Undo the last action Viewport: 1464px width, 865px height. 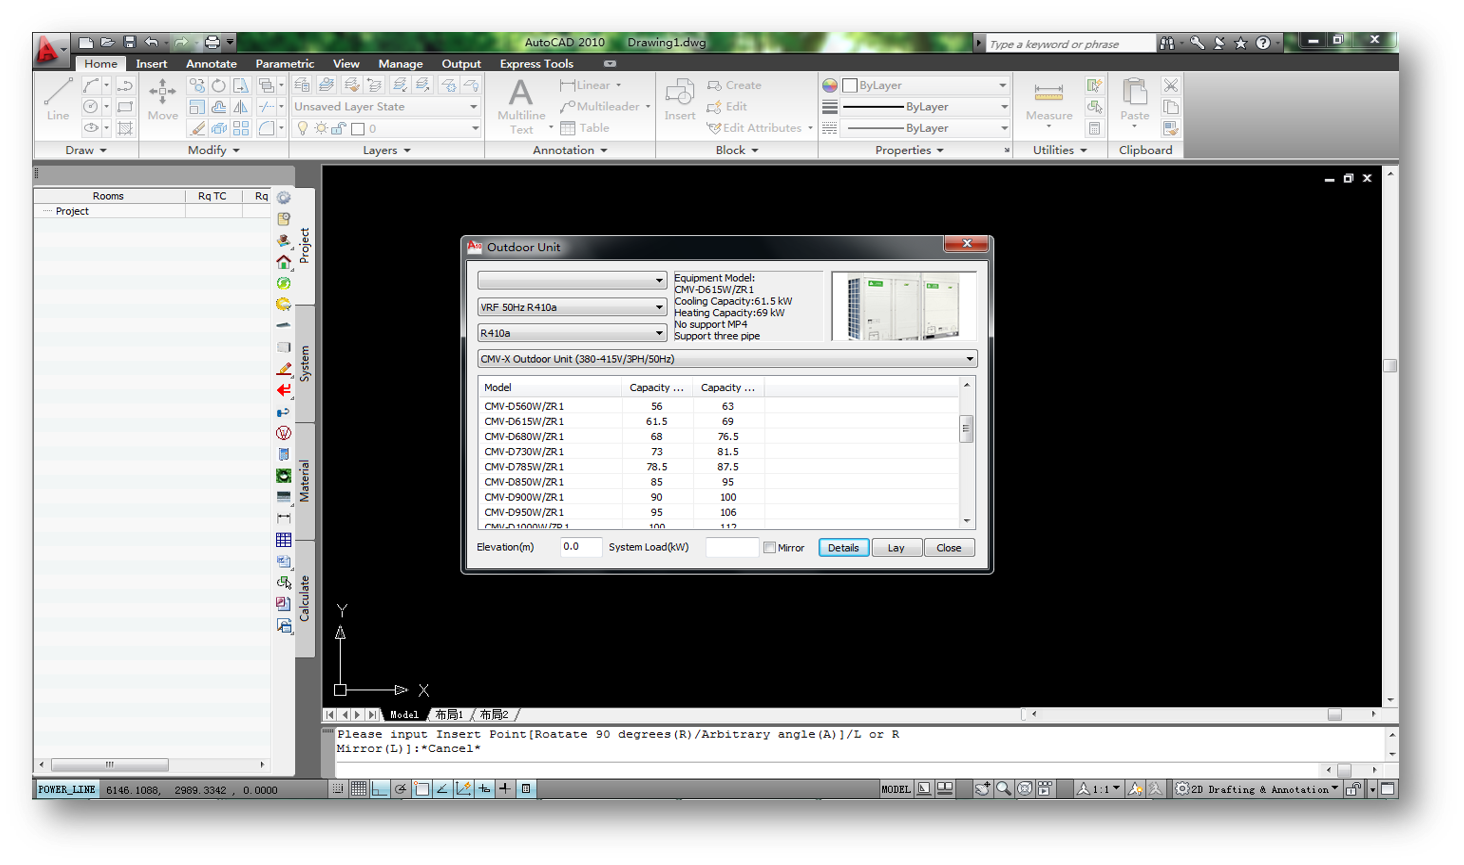point(151,42)
